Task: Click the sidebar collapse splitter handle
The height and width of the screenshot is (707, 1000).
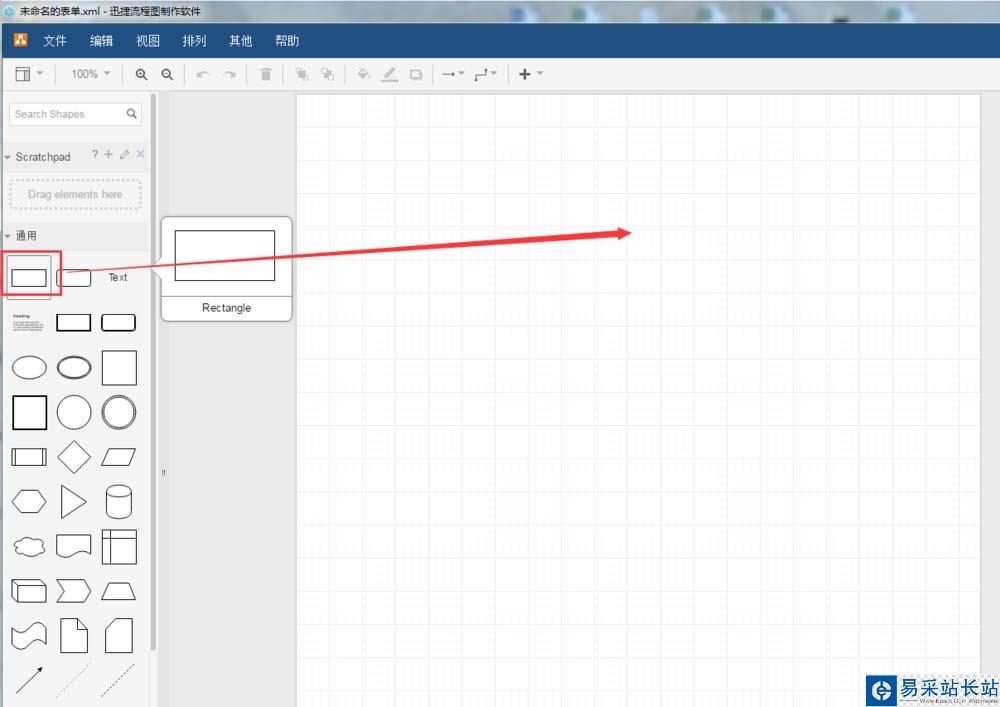Action: point(163,472)
